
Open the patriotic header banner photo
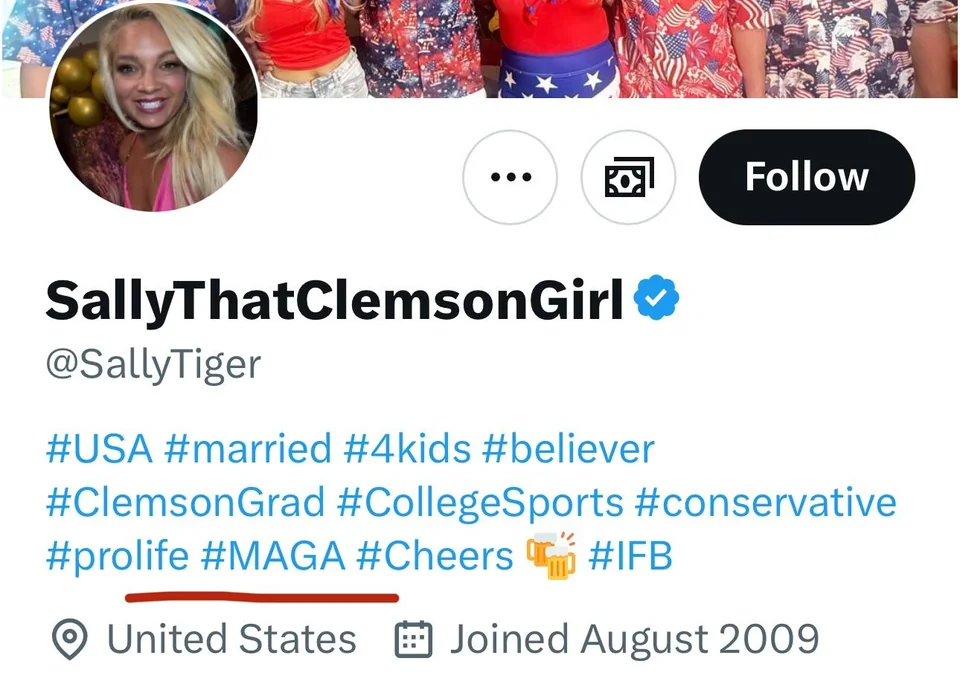(606, 49)
